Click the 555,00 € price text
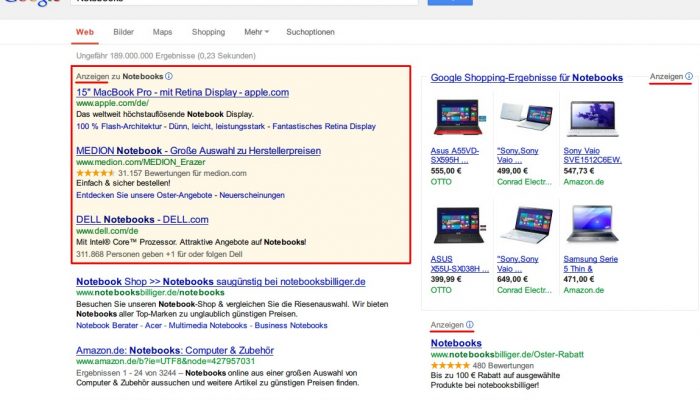This screenshot has width=700, height=400. 446,171
